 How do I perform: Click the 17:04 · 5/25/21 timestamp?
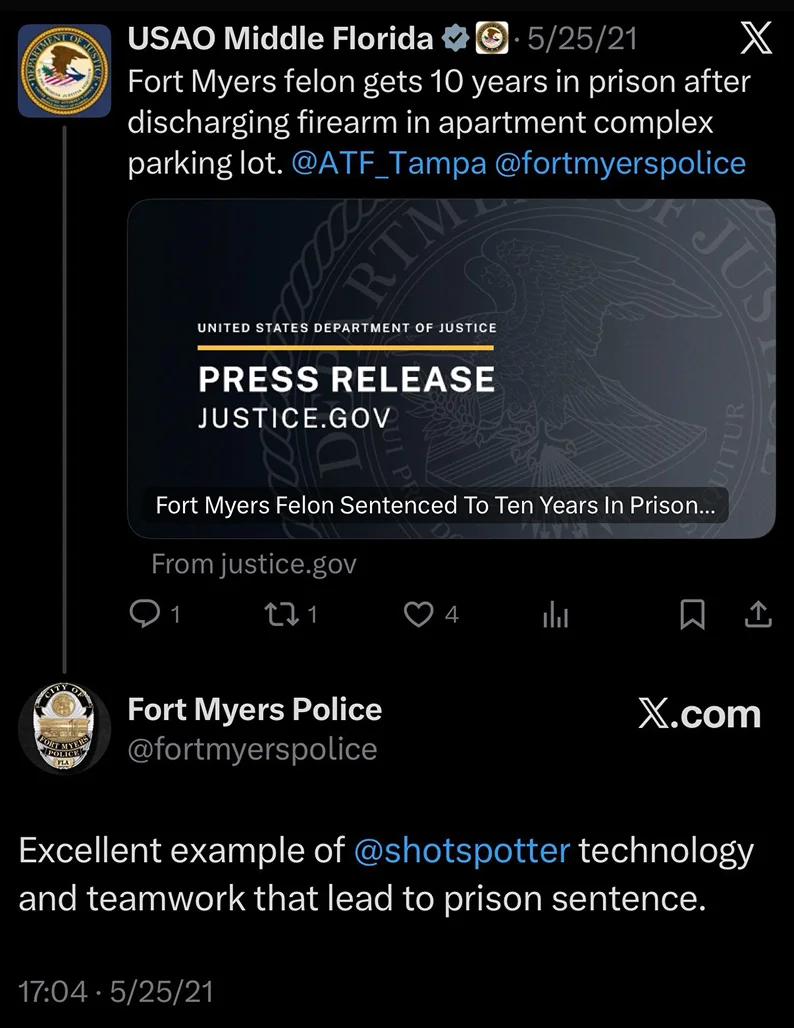click(x=116, y=991)
